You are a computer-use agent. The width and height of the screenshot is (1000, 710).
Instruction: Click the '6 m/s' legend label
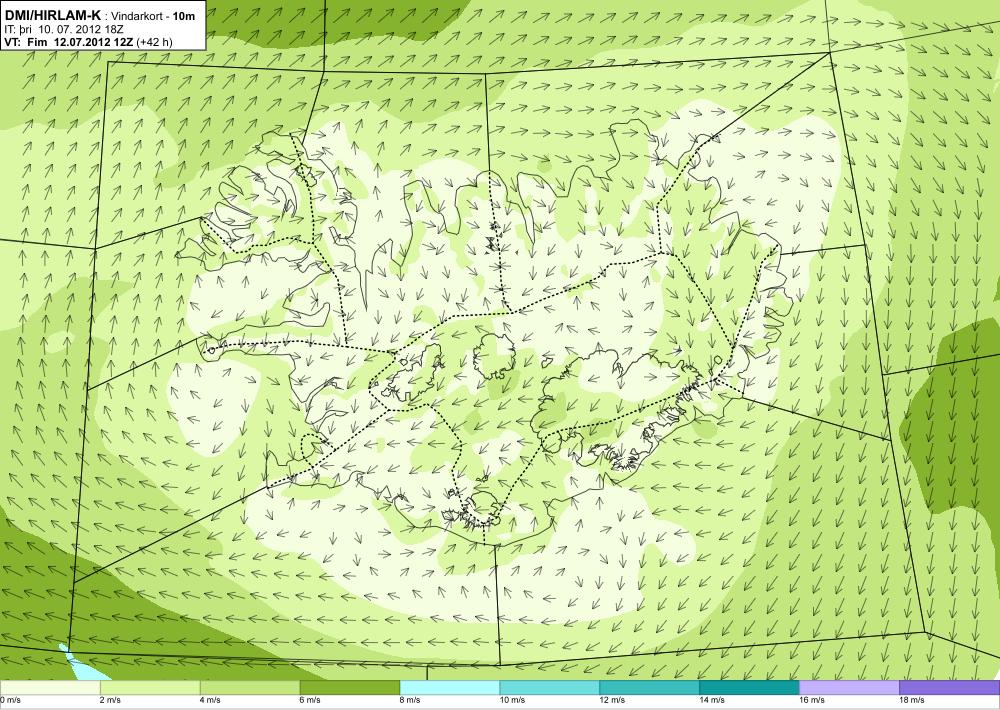(x=311, y=700)
